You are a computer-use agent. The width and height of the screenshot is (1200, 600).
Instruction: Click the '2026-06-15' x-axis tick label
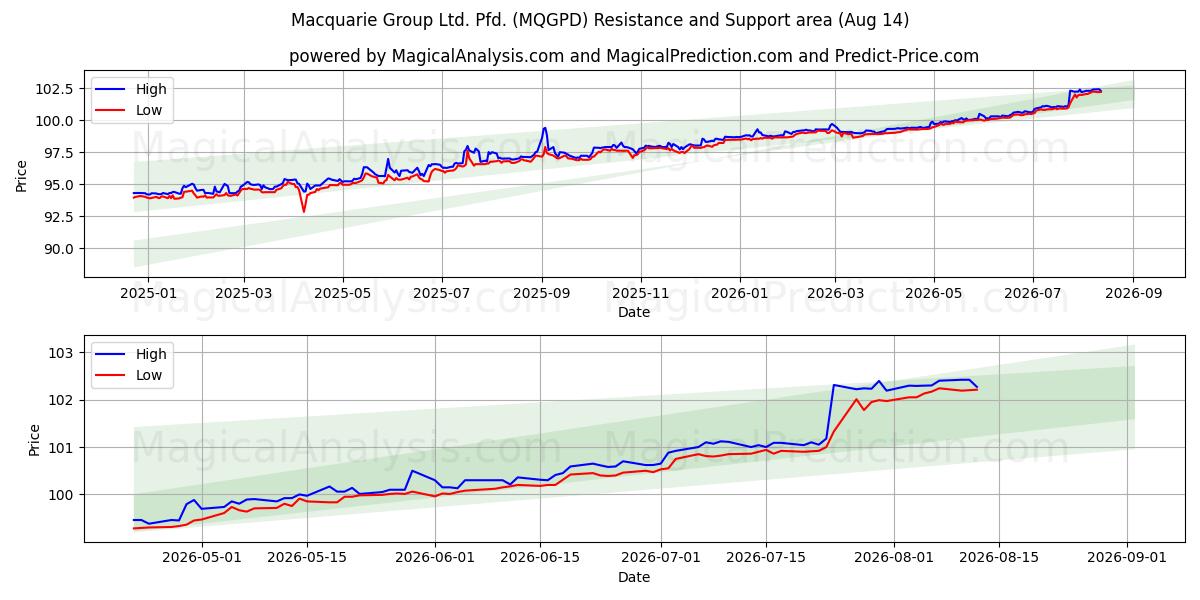(541, 558)
